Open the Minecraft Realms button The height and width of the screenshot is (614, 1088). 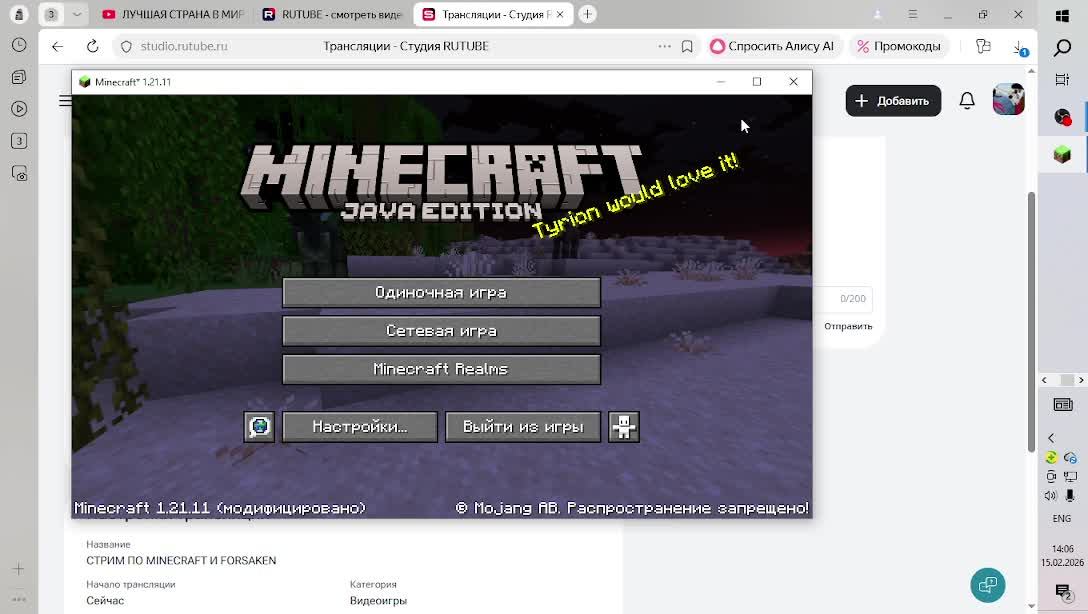441,369
